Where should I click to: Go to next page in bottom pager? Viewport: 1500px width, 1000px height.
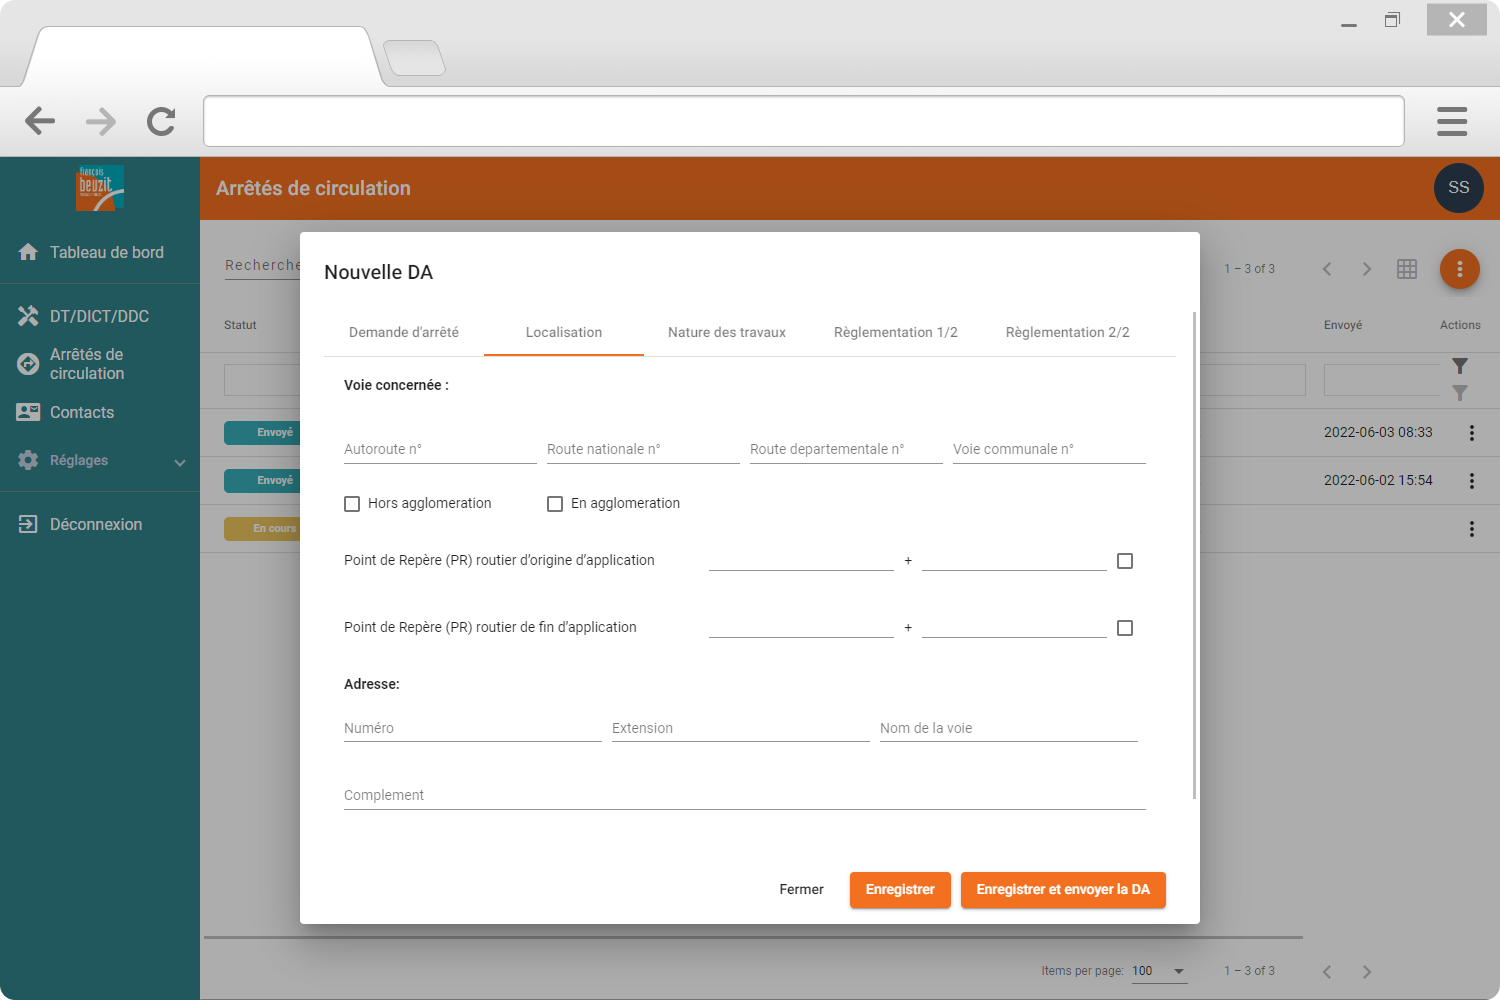point(1367,972)
